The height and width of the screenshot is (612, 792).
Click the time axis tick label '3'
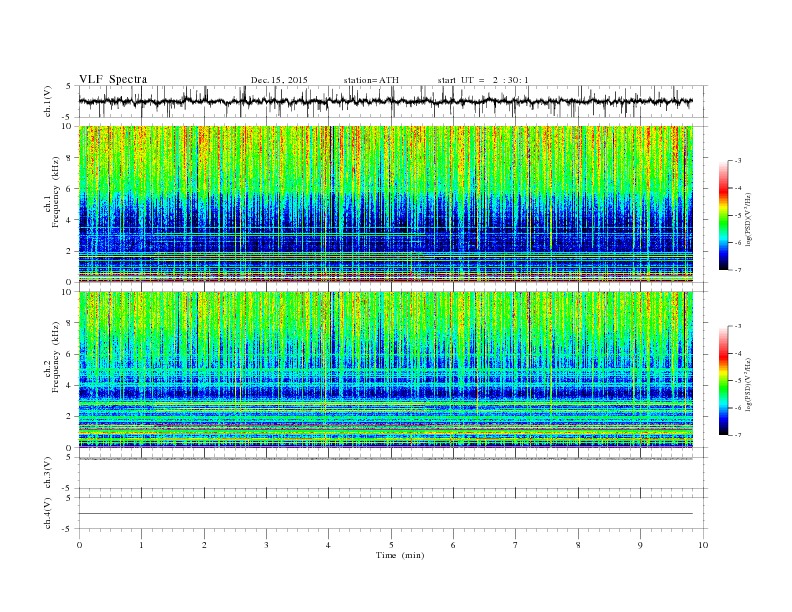(266, 545)
